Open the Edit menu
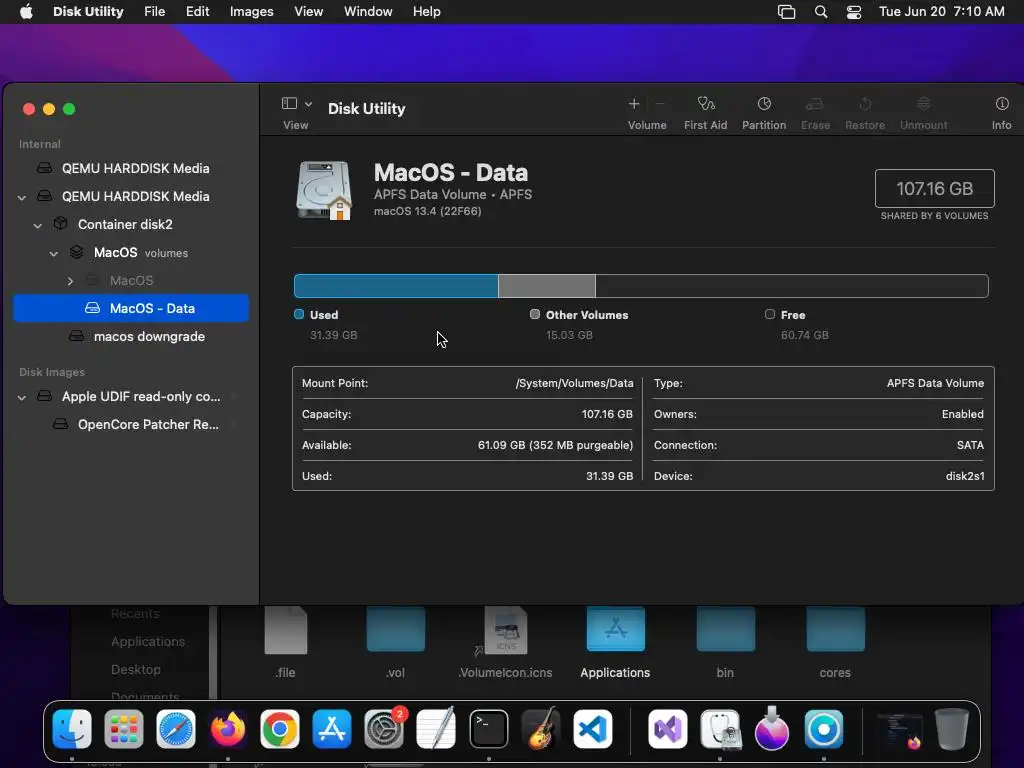The image size is (1024, 768). tap(197, 12)
